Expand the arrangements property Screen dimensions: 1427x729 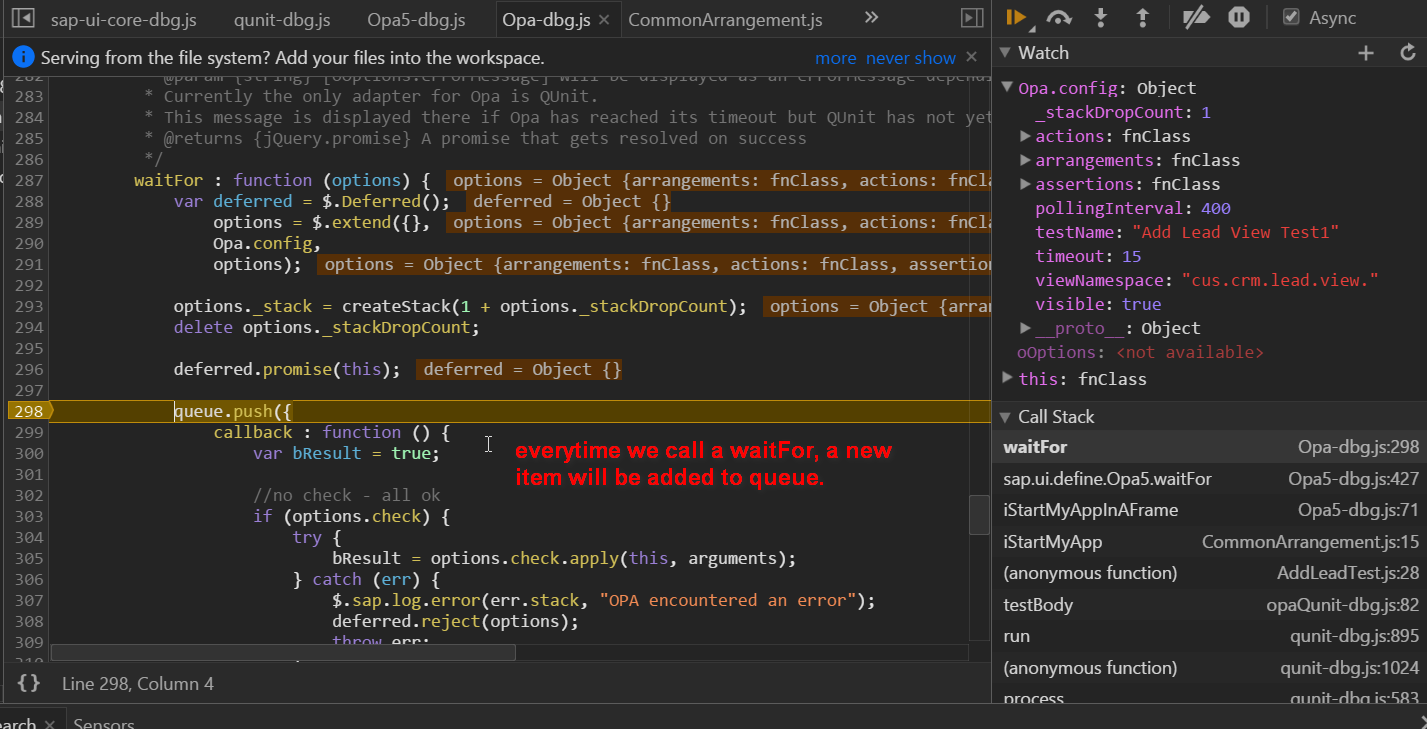(1025, 160)
